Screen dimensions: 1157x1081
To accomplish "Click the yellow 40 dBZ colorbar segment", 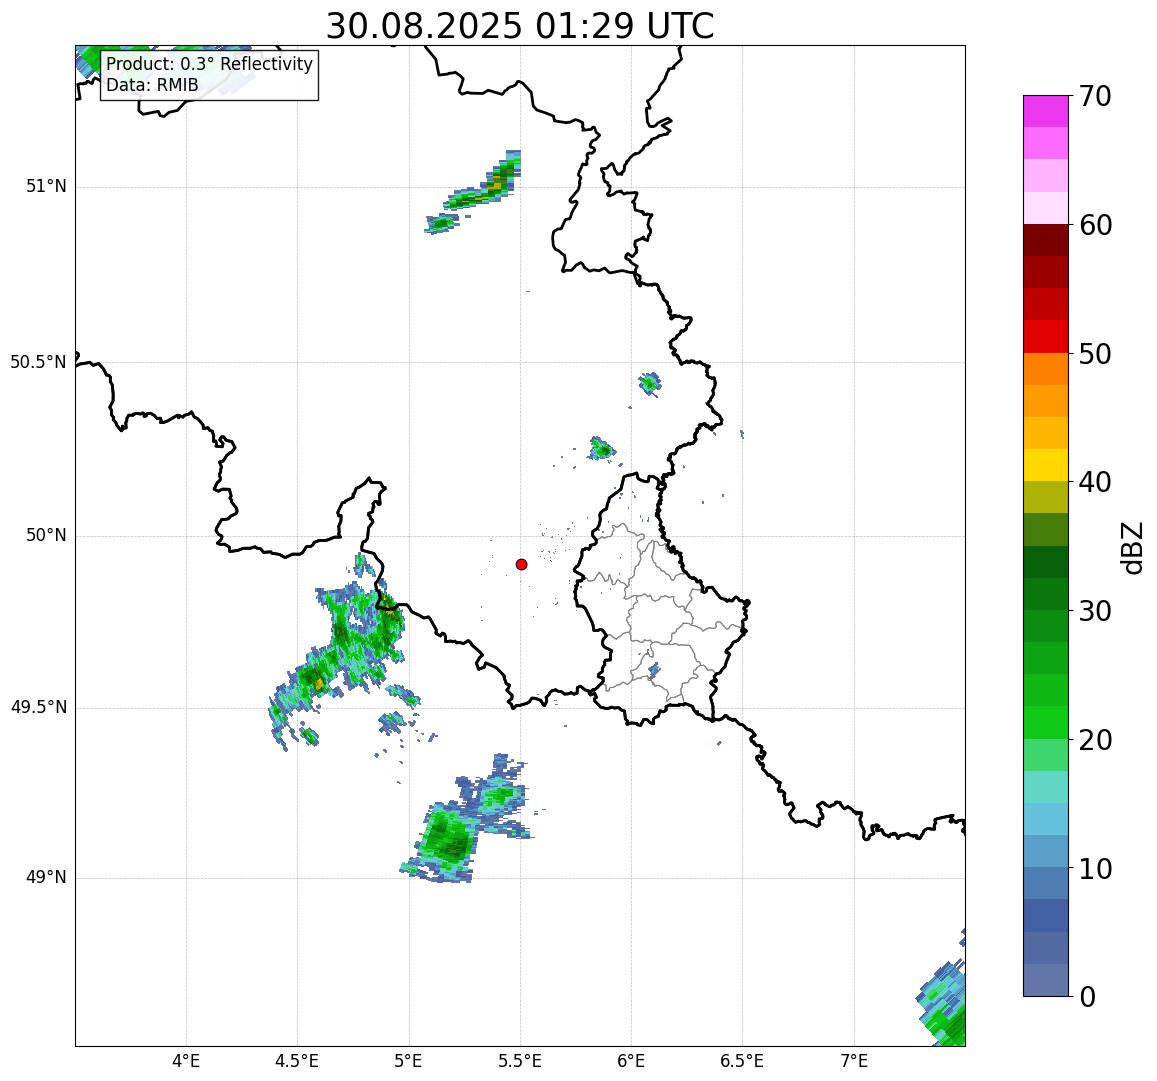I will 1046,466.
